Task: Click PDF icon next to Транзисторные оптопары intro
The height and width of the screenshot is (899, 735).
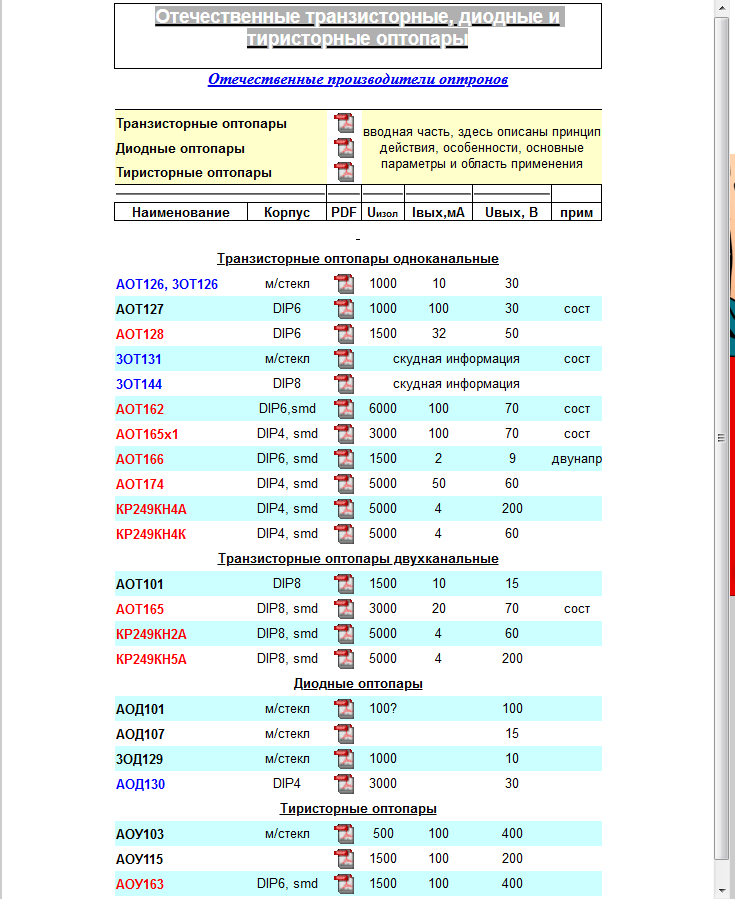Action: 344,124
